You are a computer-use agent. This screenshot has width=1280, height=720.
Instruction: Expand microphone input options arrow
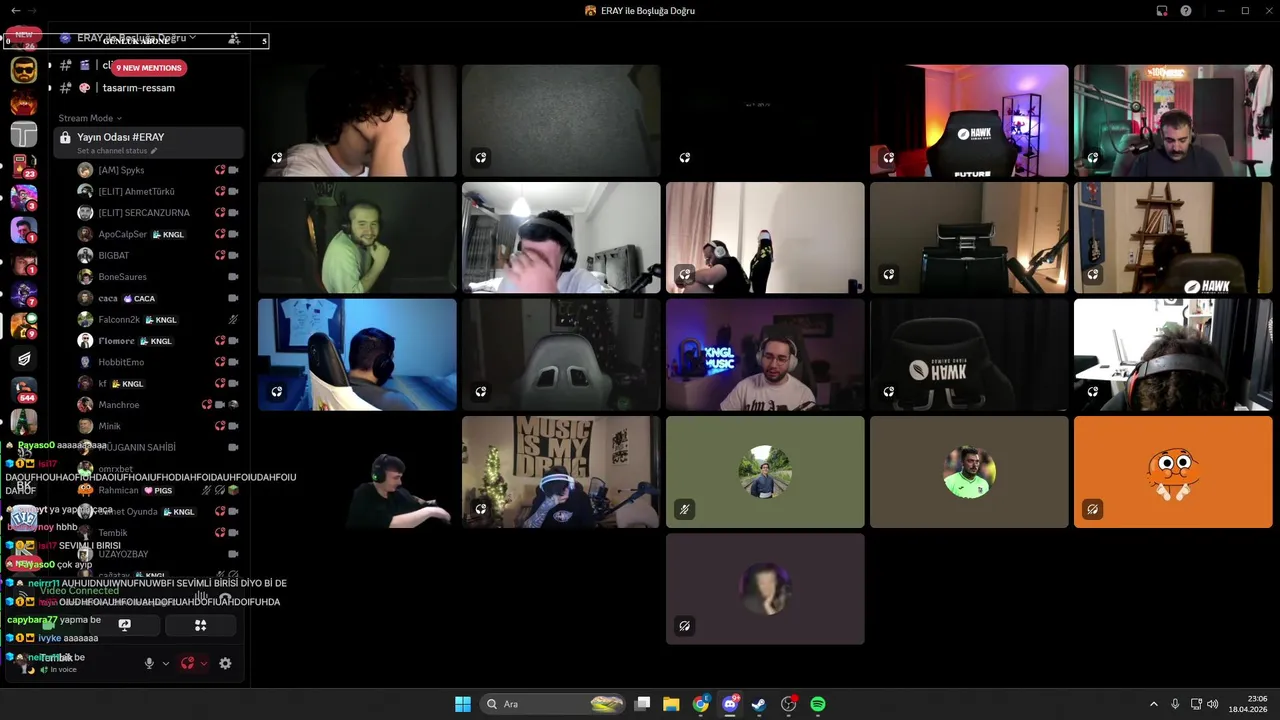click(x=166, y=663)
